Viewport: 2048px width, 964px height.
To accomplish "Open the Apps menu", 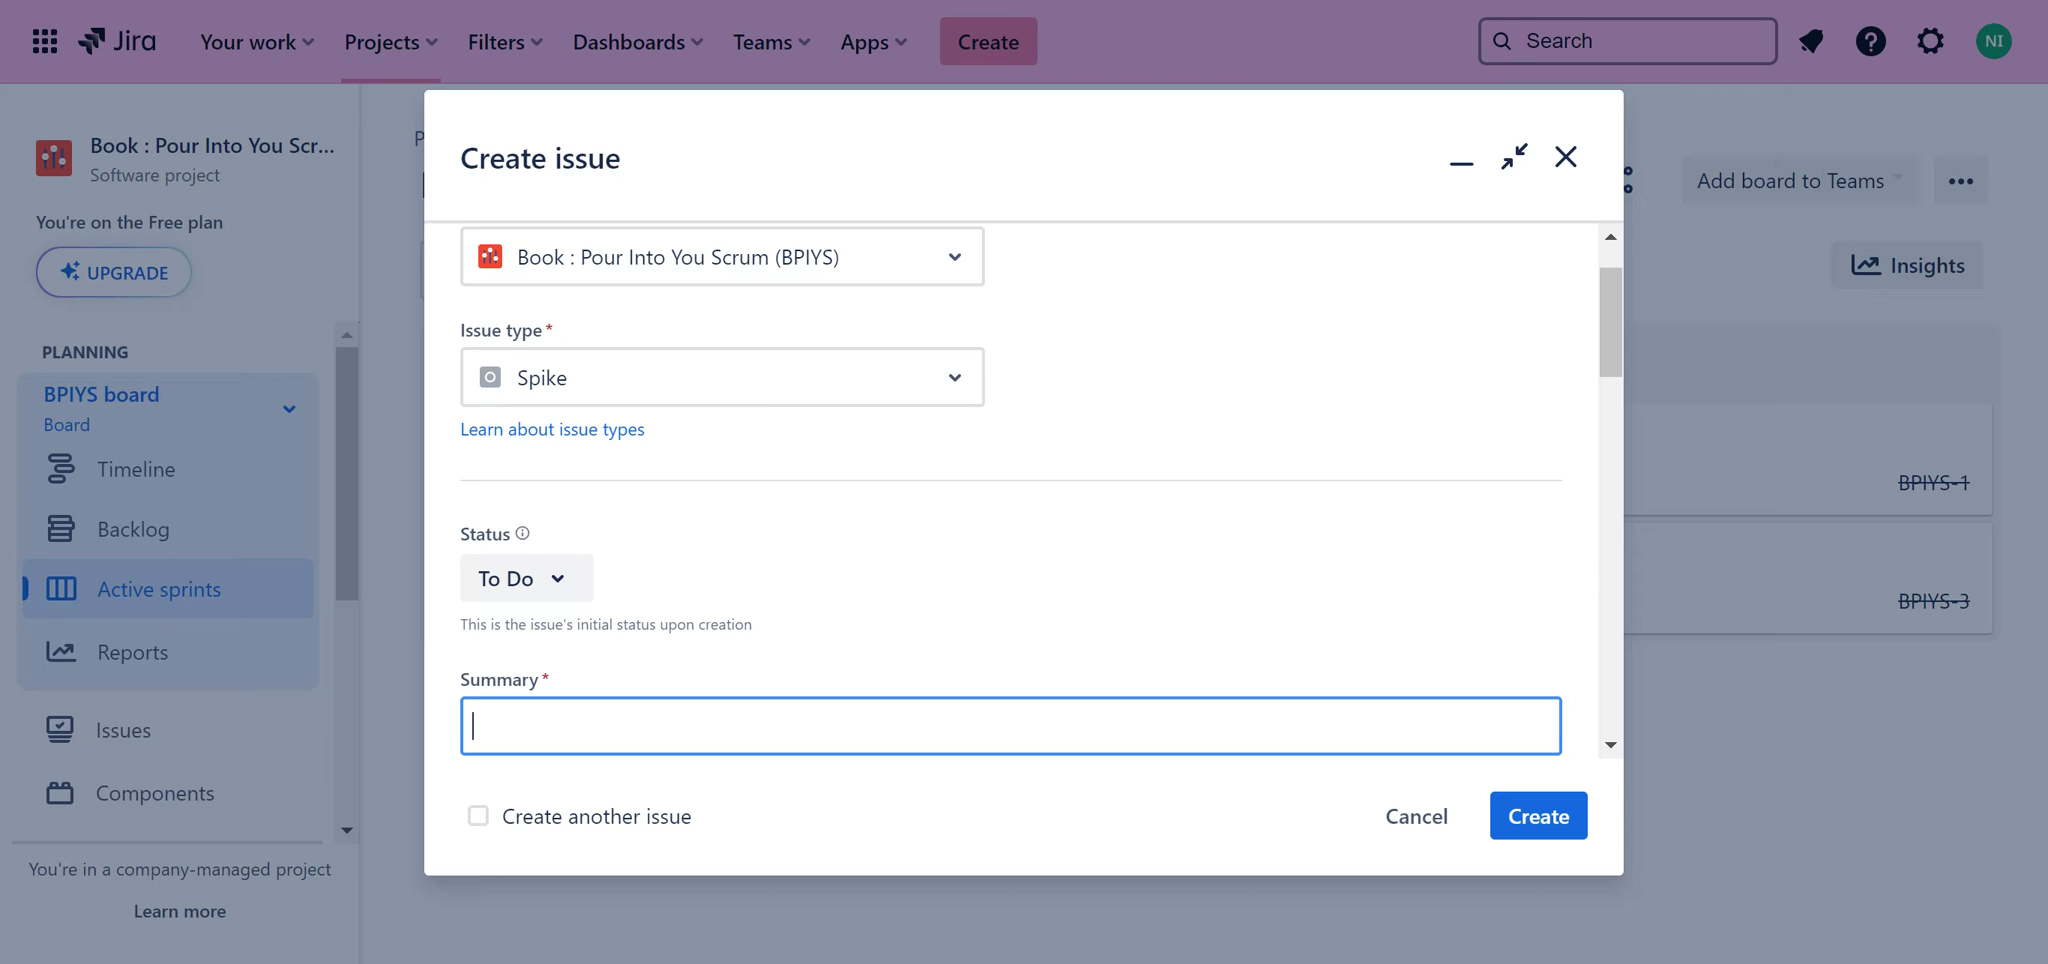I will [x=873, y=42].
